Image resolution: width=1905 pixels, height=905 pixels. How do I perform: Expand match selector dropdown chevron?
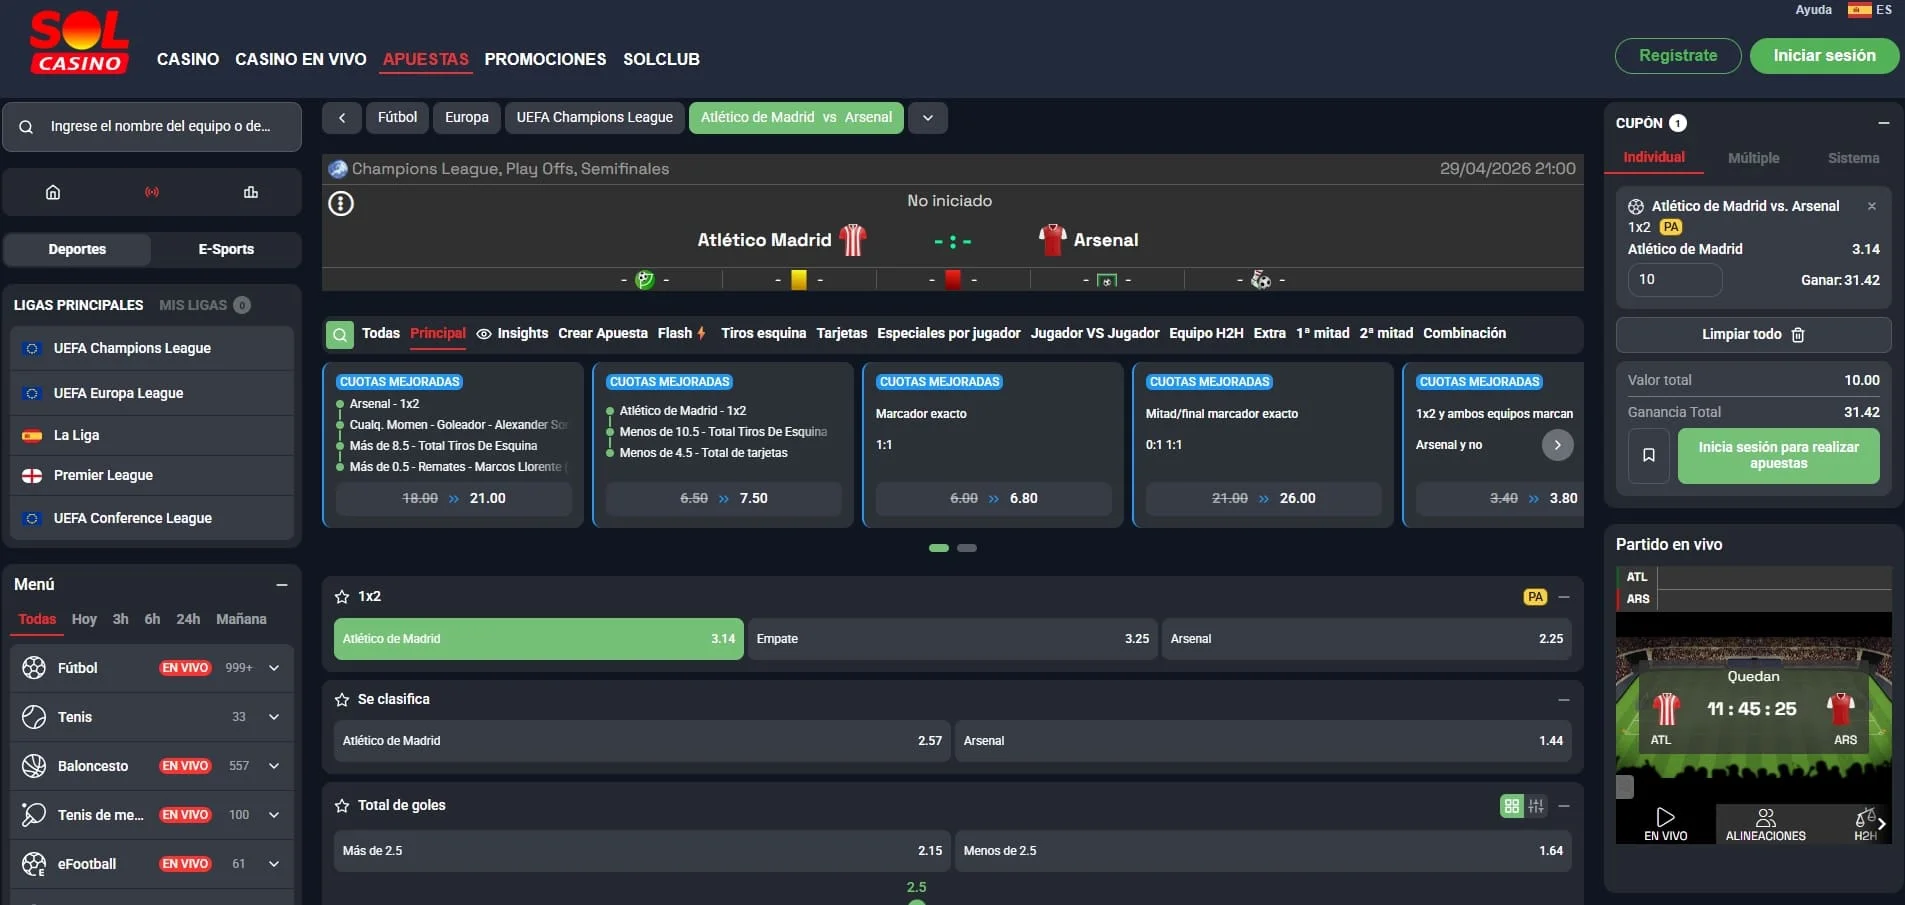928,118
